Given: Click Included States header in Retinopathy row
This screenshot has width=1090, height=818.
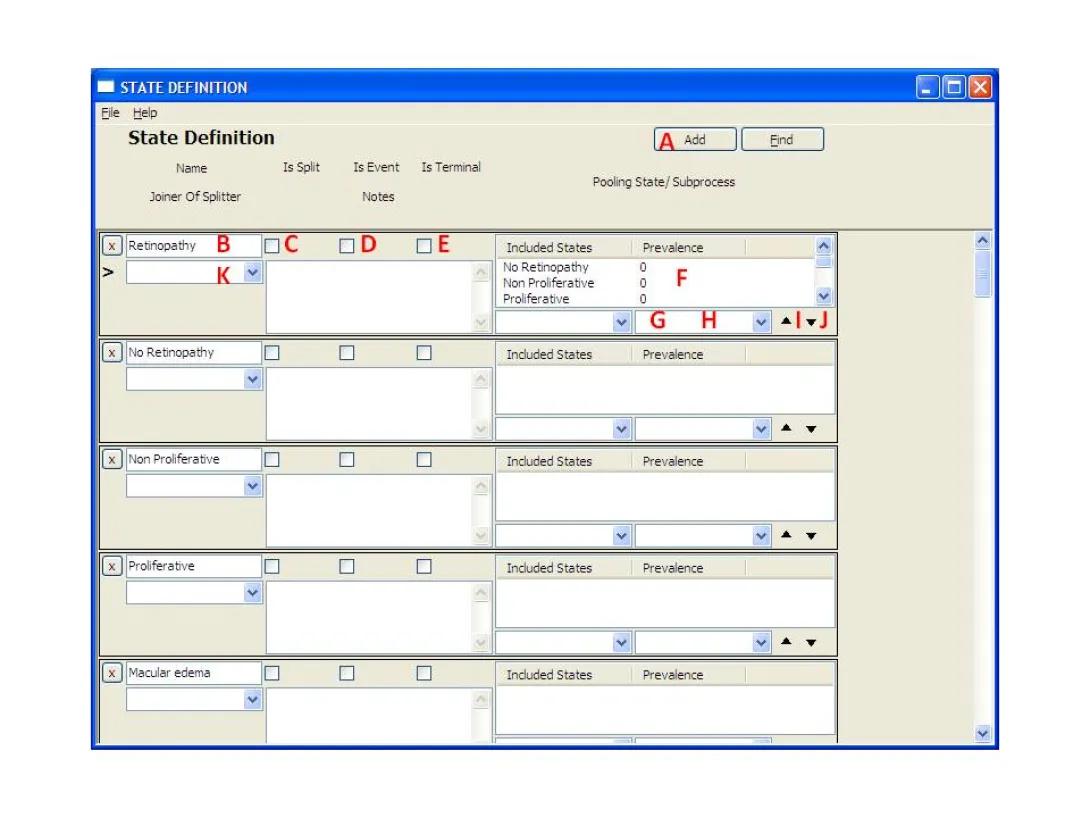Looking at the screenshot, I should click(564, 247).
